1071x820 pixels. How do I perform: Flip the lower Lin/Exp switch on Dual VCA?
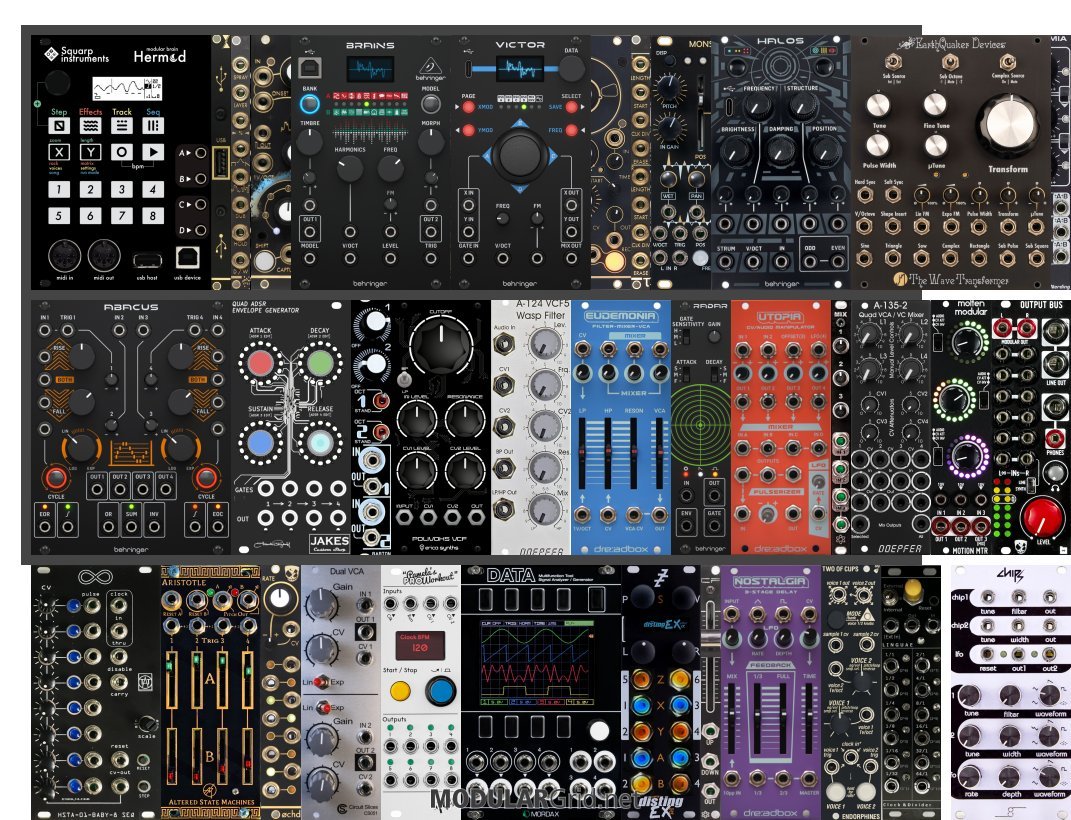[323, 707]
